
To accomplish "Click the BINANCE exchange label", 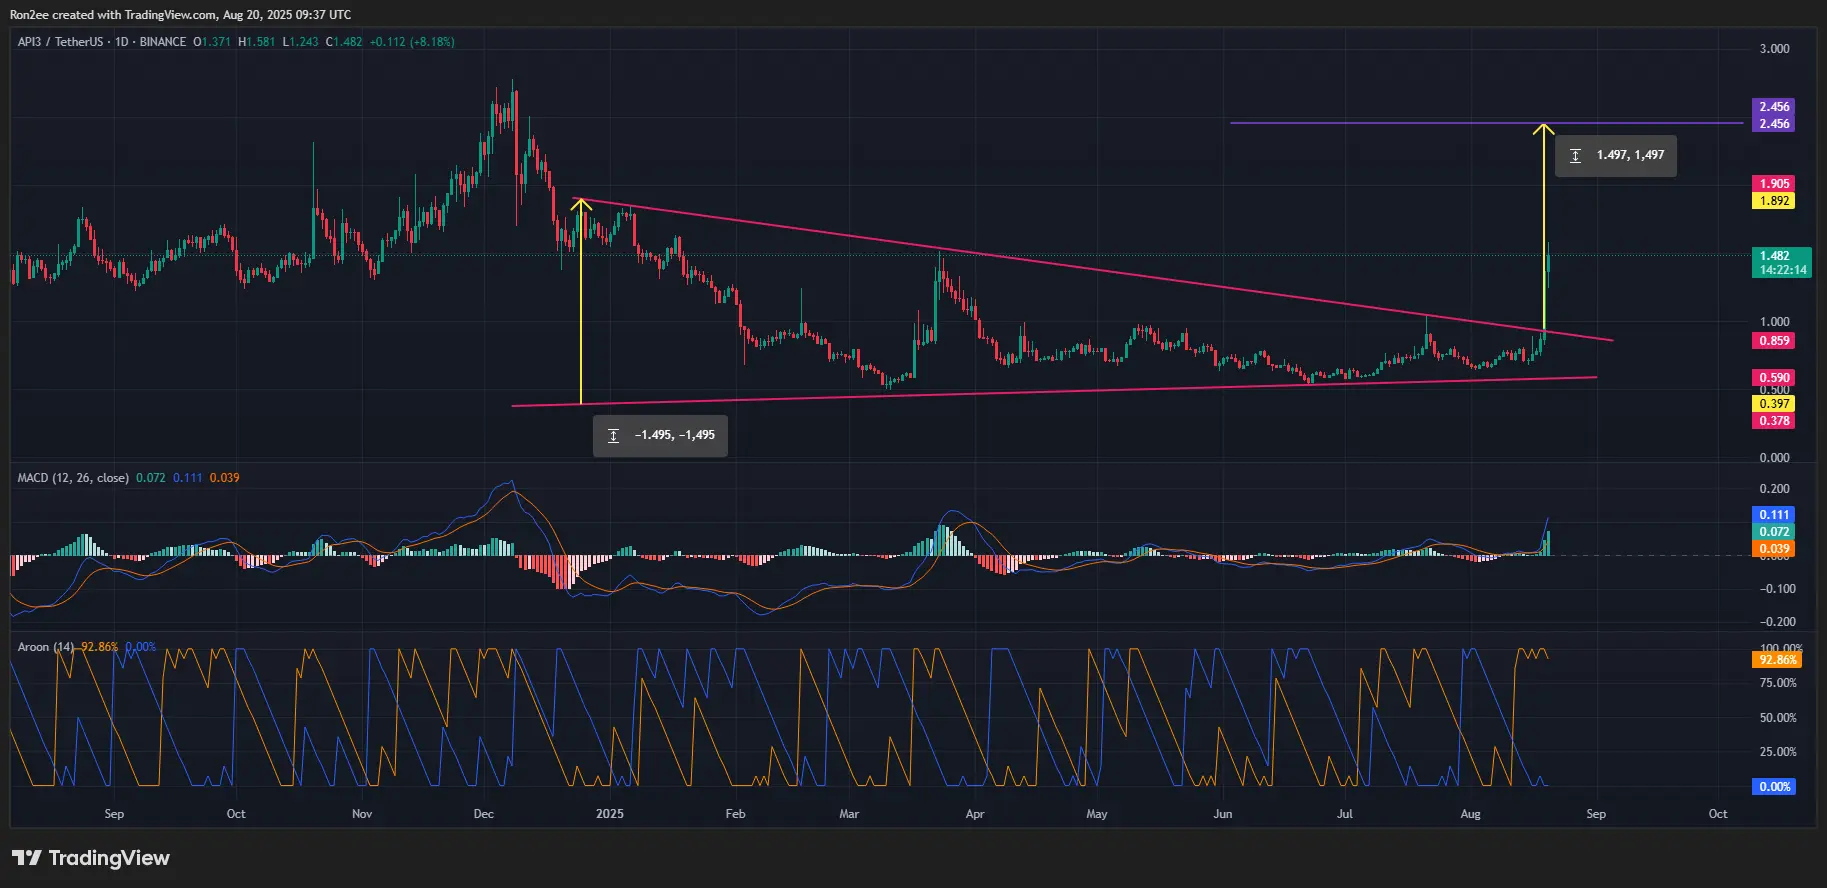I will (x=163, y=42).
